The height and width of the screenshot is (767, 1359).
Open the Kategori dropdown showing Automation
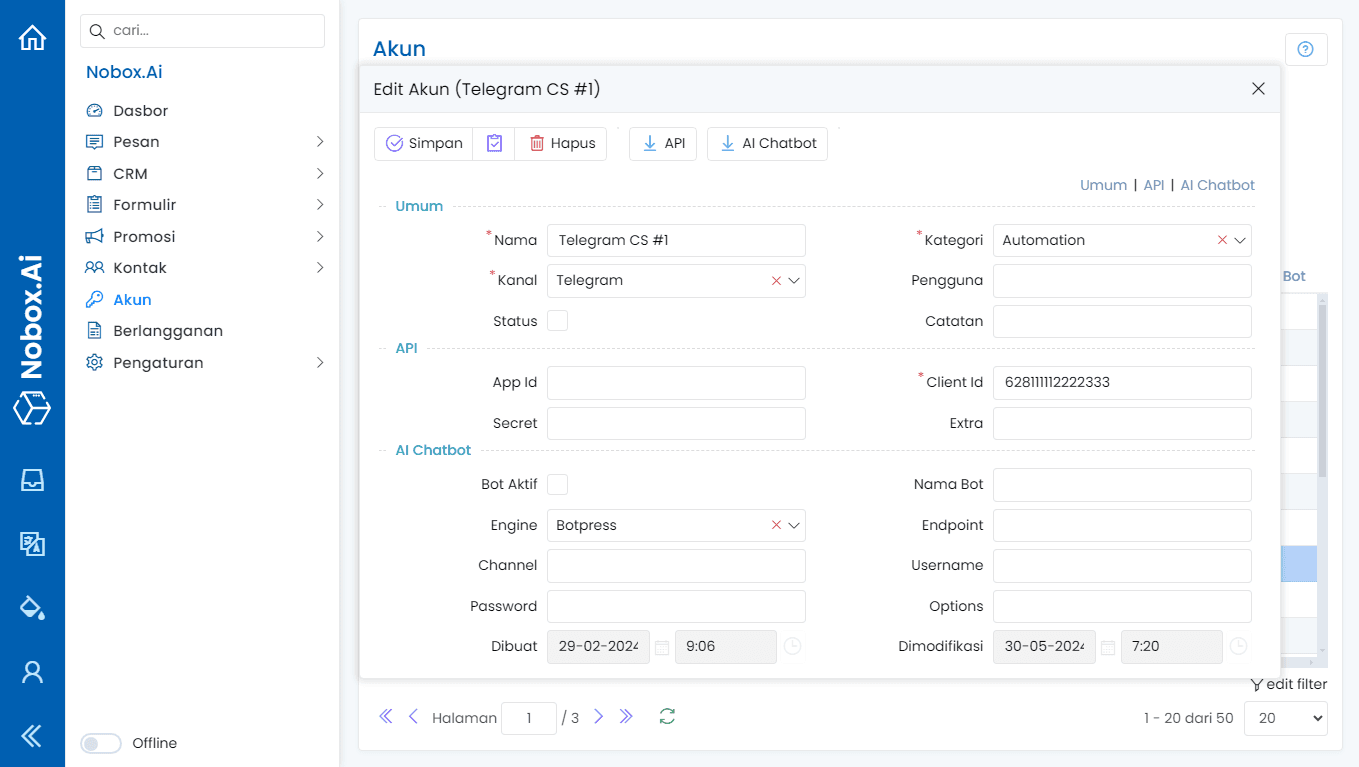1240,240
